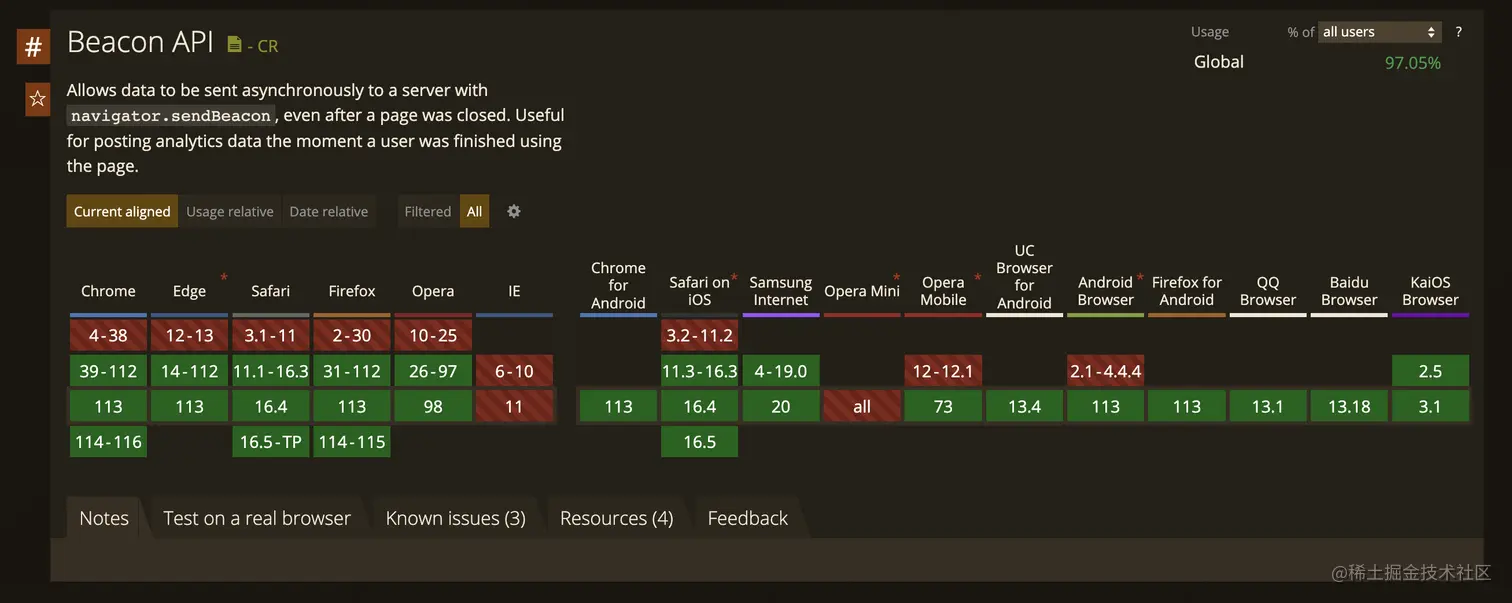The image size is (1512, 603).
Task: Select Firefox 114-115 cell
Action: click(352, 441)
